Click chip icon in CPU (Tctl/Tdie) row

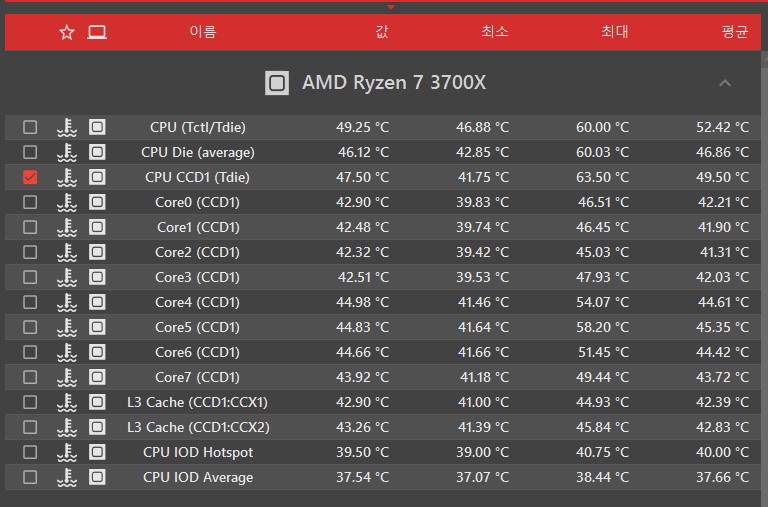tap(97, 127)
